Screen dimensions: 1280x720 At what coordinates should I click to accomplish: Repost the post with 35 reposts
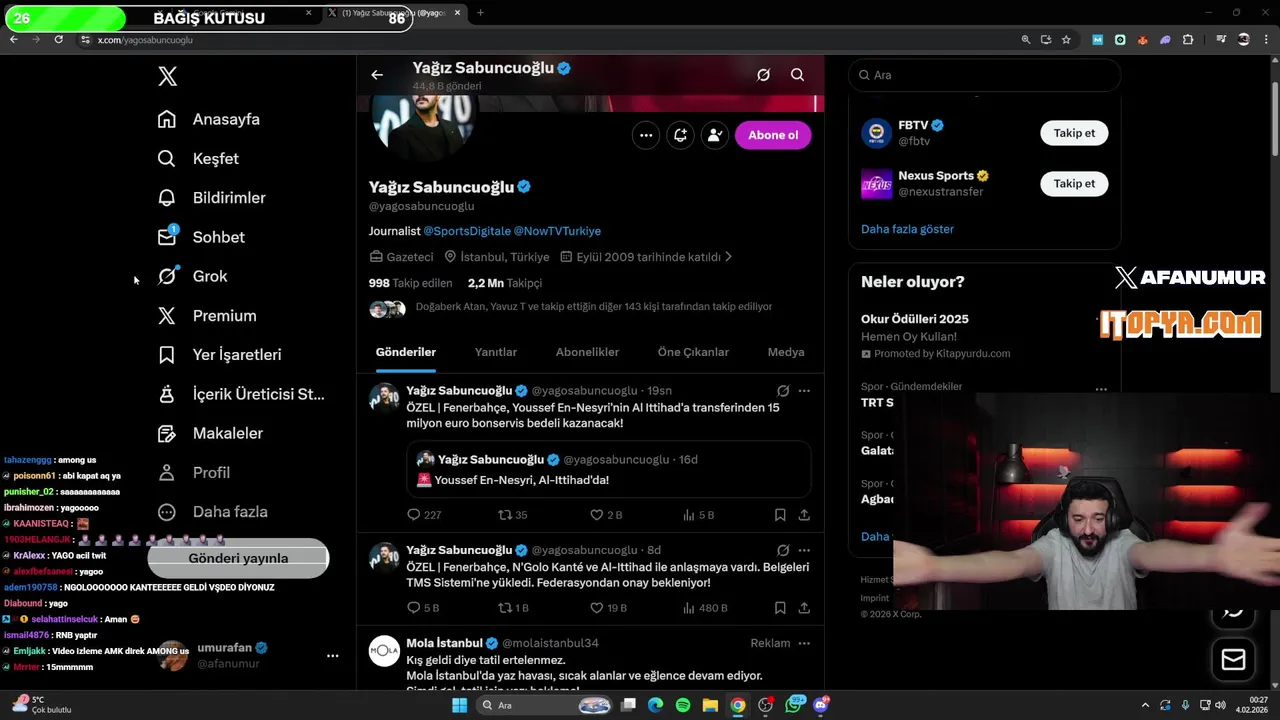(513, 515)
